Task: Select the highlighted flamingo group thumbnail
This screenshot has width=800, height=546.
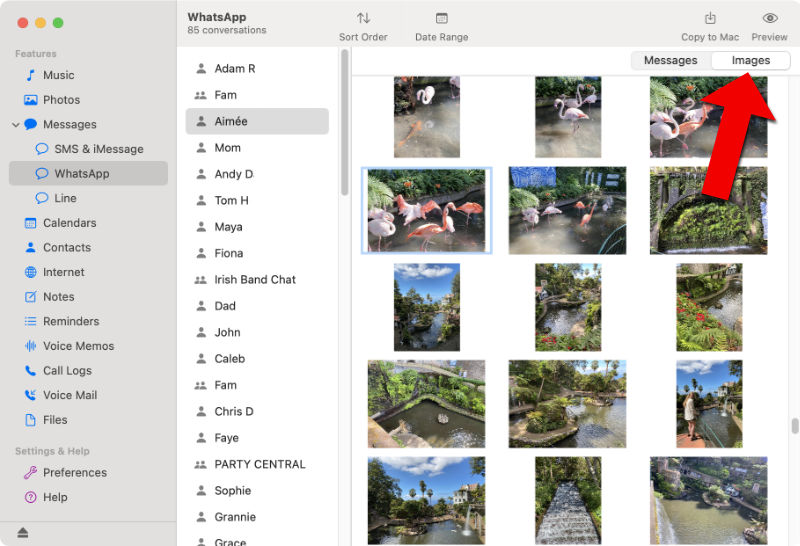Action: pos(427,210)
